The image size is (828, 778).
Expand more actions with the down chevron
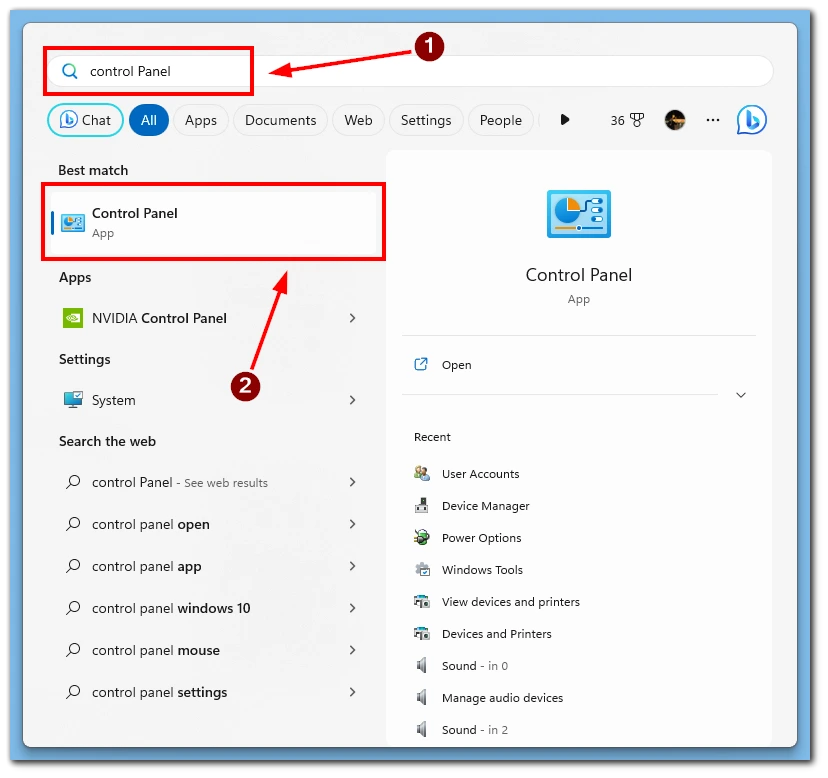pos(741,395)
